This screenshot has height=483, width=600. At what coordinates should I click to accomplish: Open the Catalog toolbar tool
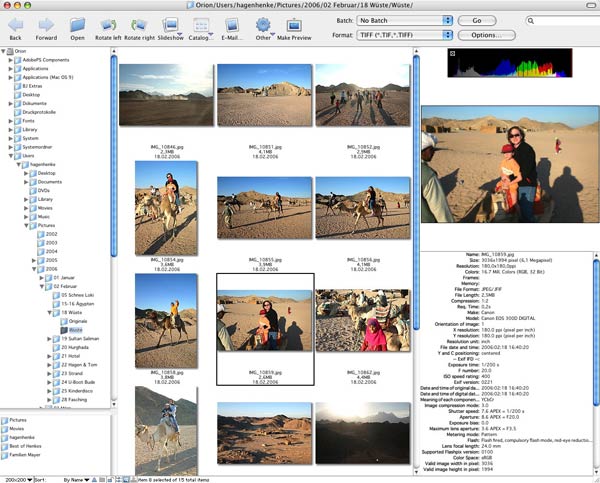pos(201,25)
